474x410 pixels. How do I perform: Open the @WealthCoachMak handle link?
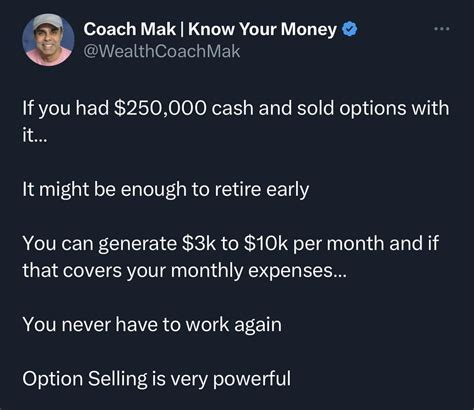[x=162, y=51]
